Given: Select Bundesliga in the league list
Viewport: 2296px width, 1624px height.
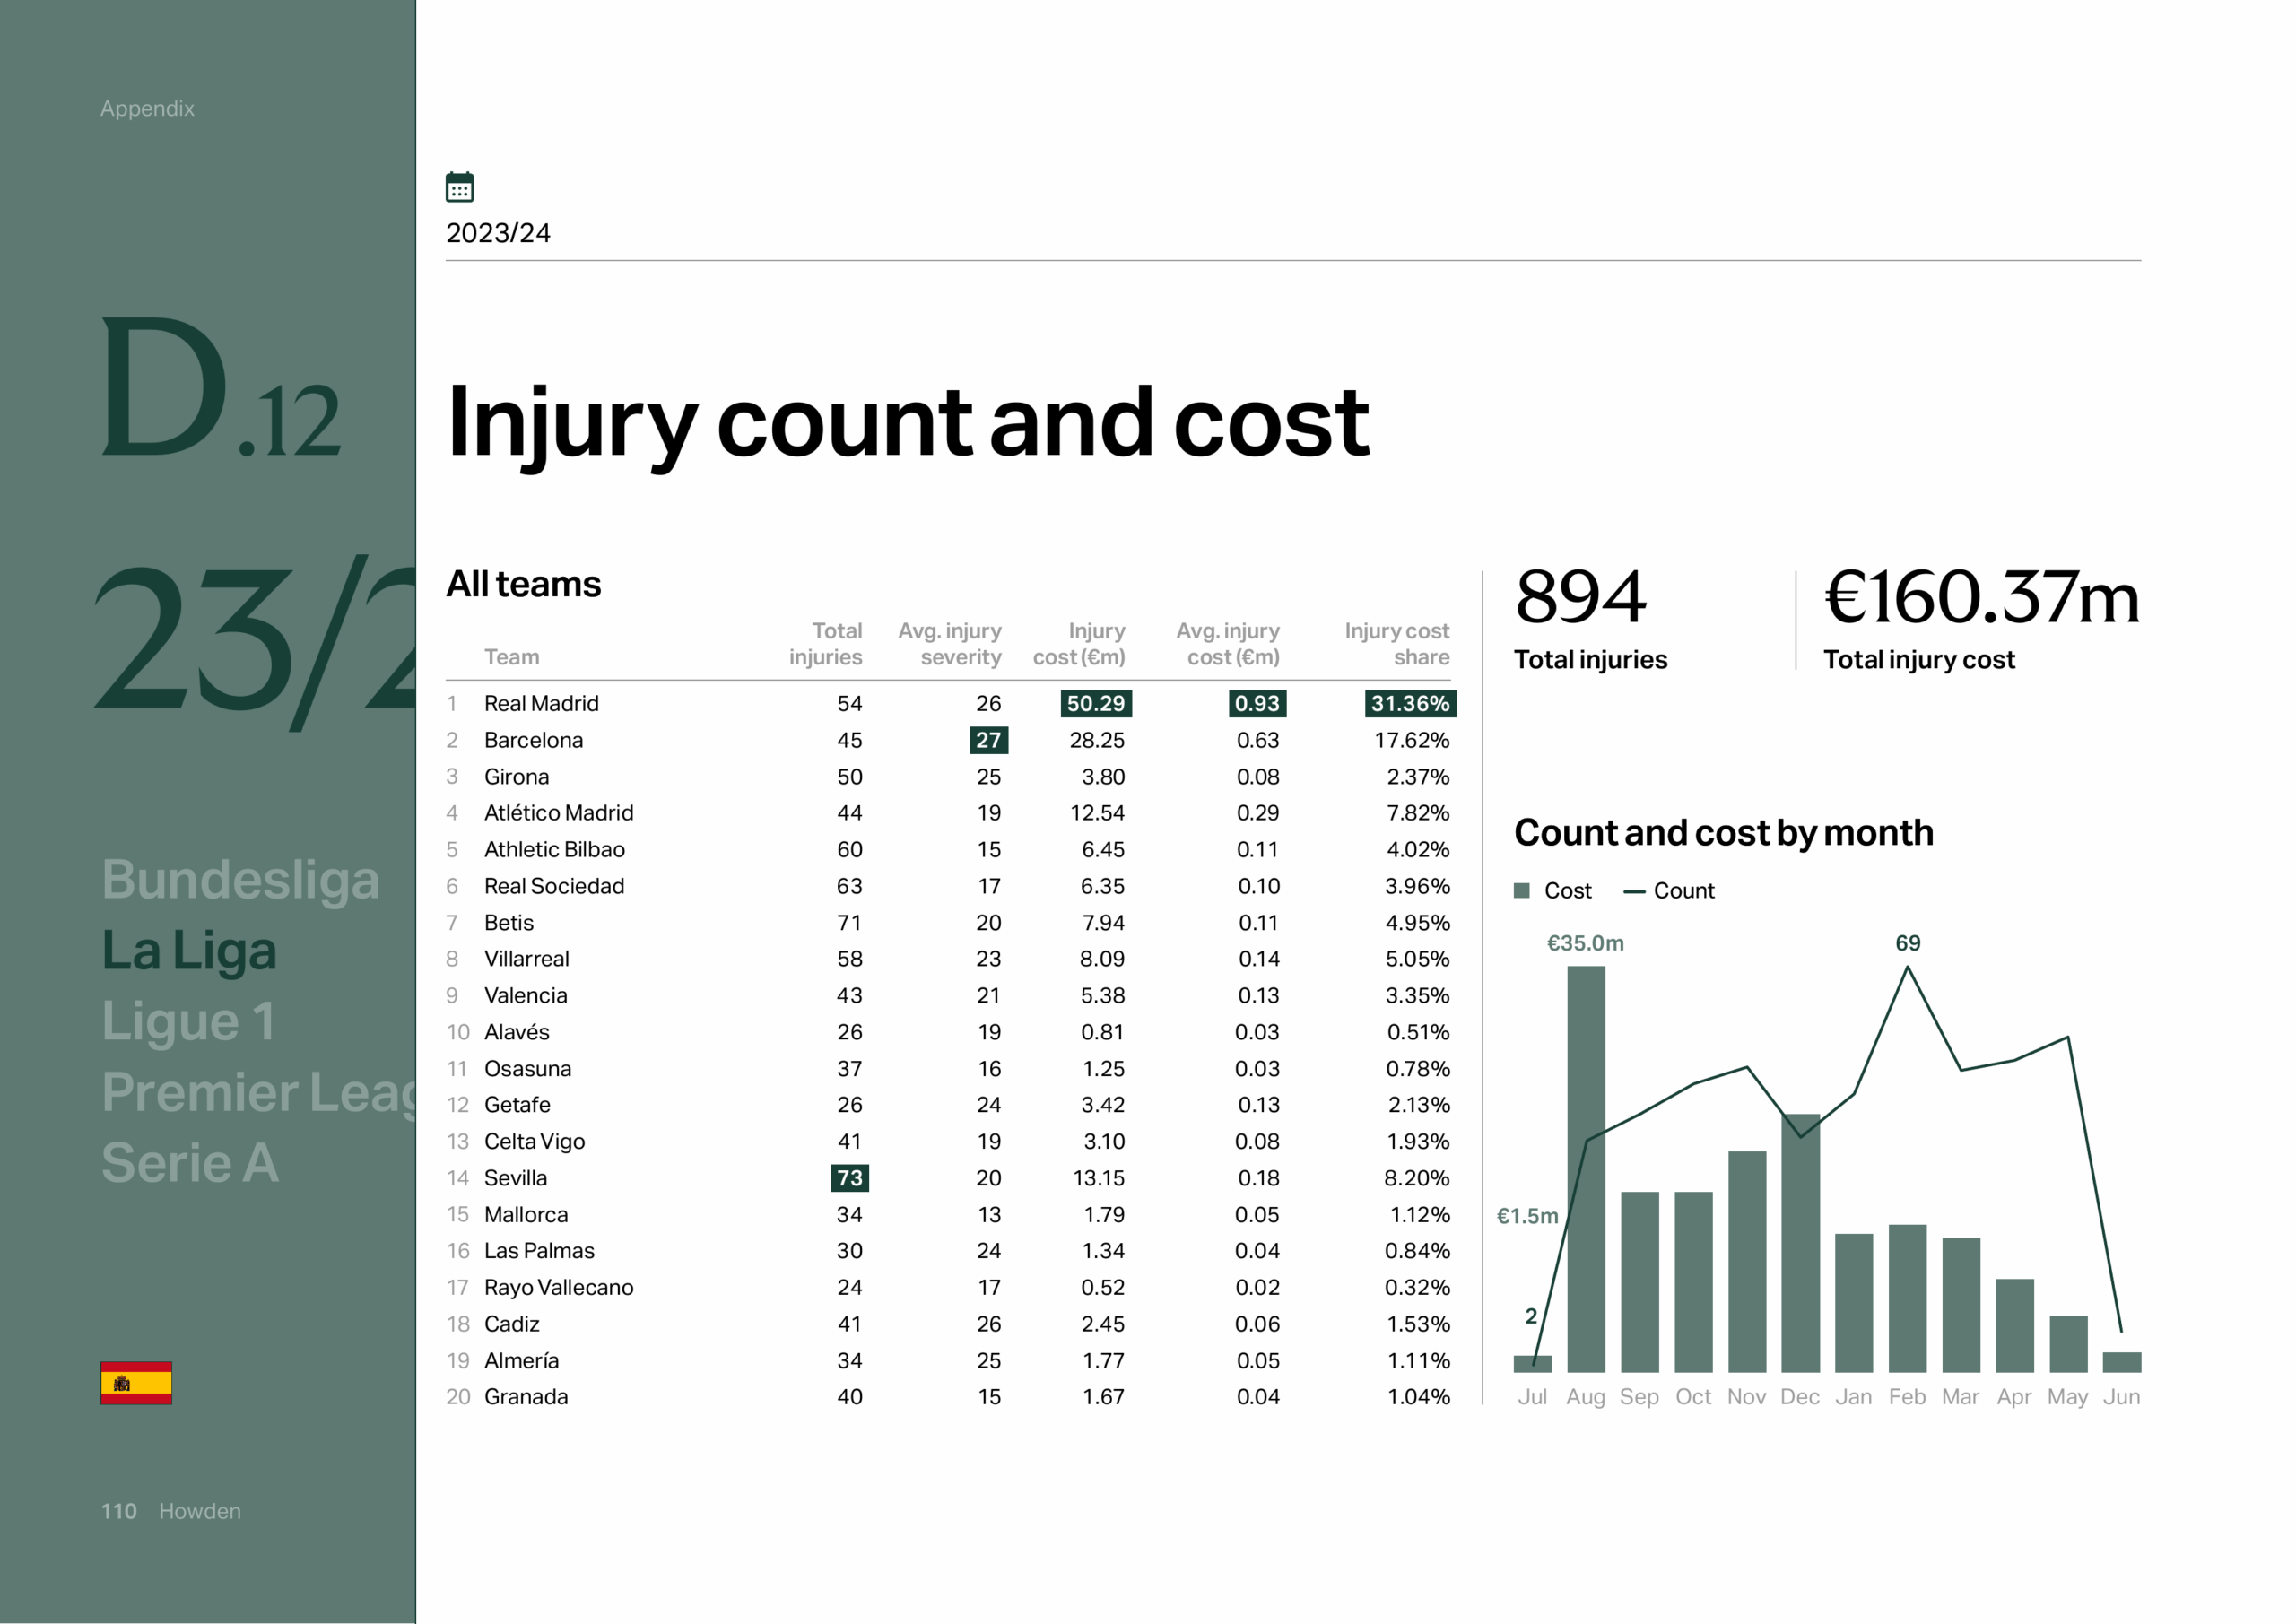Looking at the screenshot, I should (240, 879).
